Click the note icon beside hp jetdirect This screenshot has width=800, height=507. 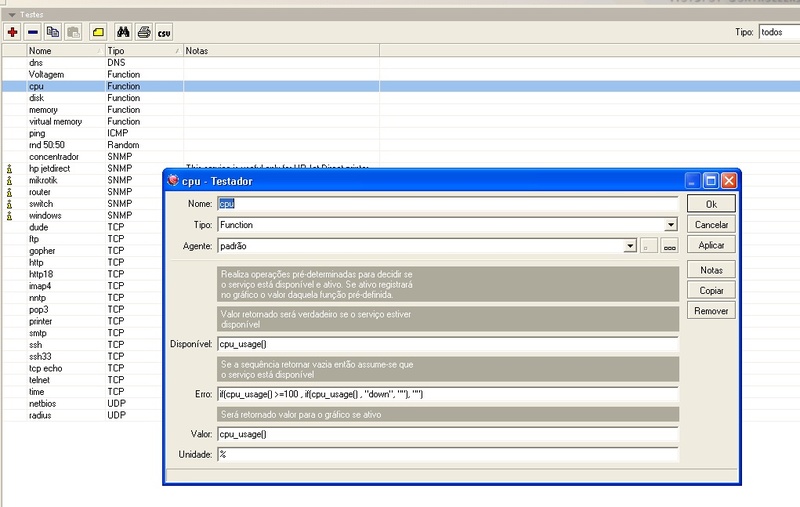(9, 168)
